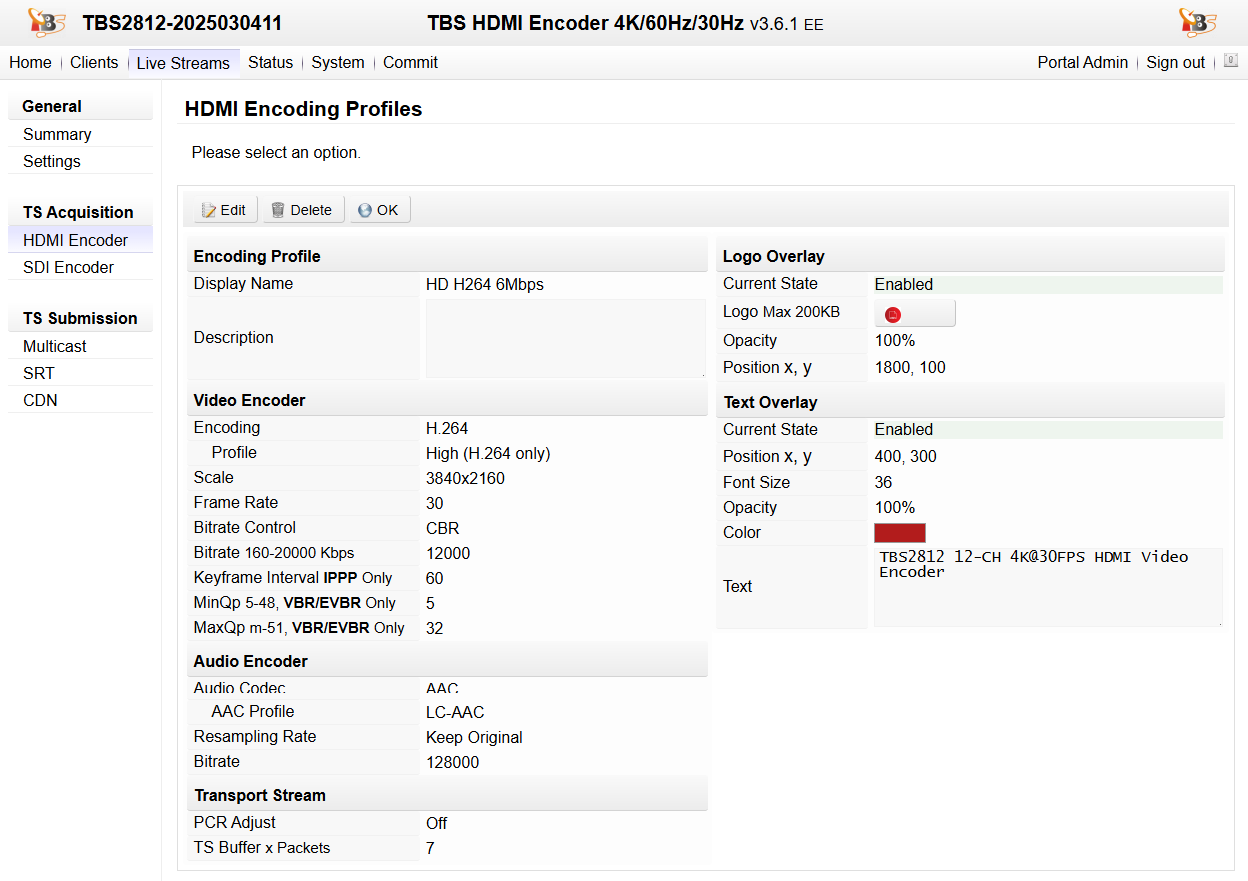Click the Sign out link

[1175, 62]
